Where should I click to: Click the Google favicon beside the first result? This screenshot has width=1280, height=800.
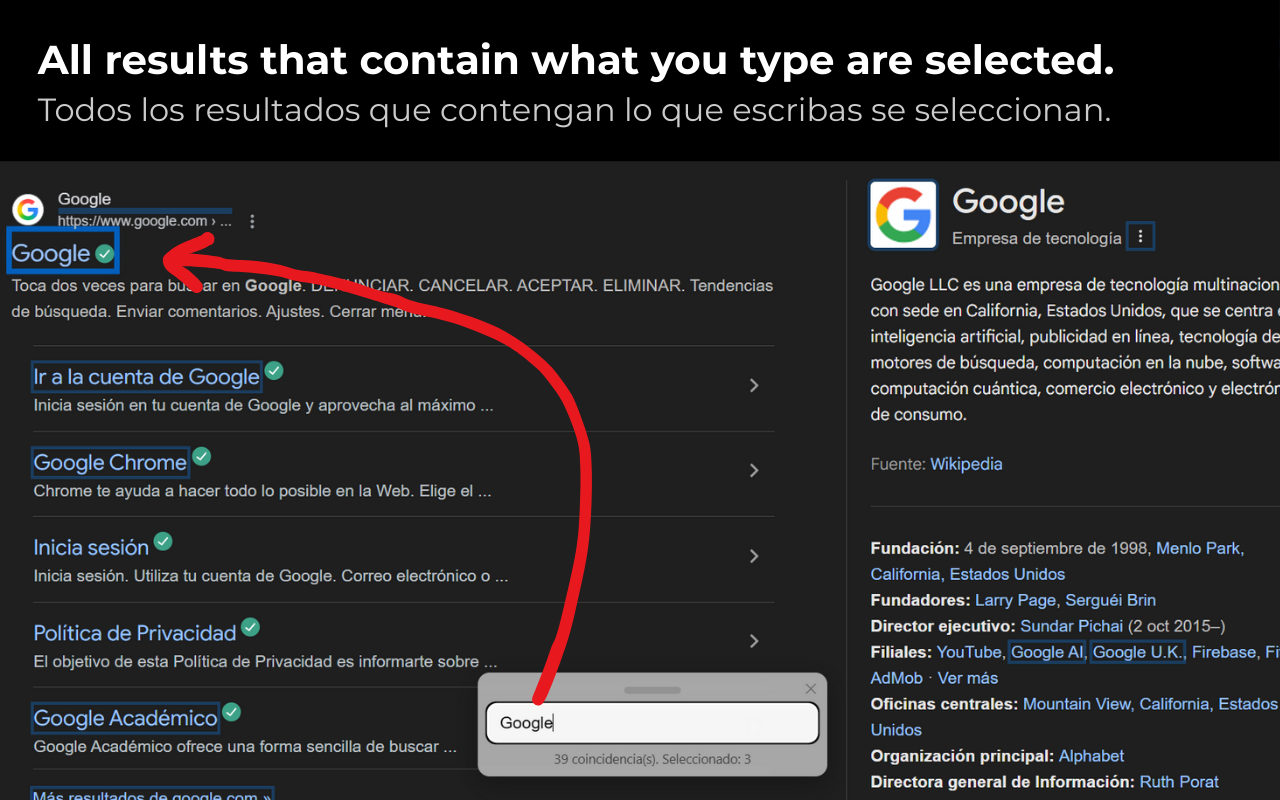(x=28, y=210)
